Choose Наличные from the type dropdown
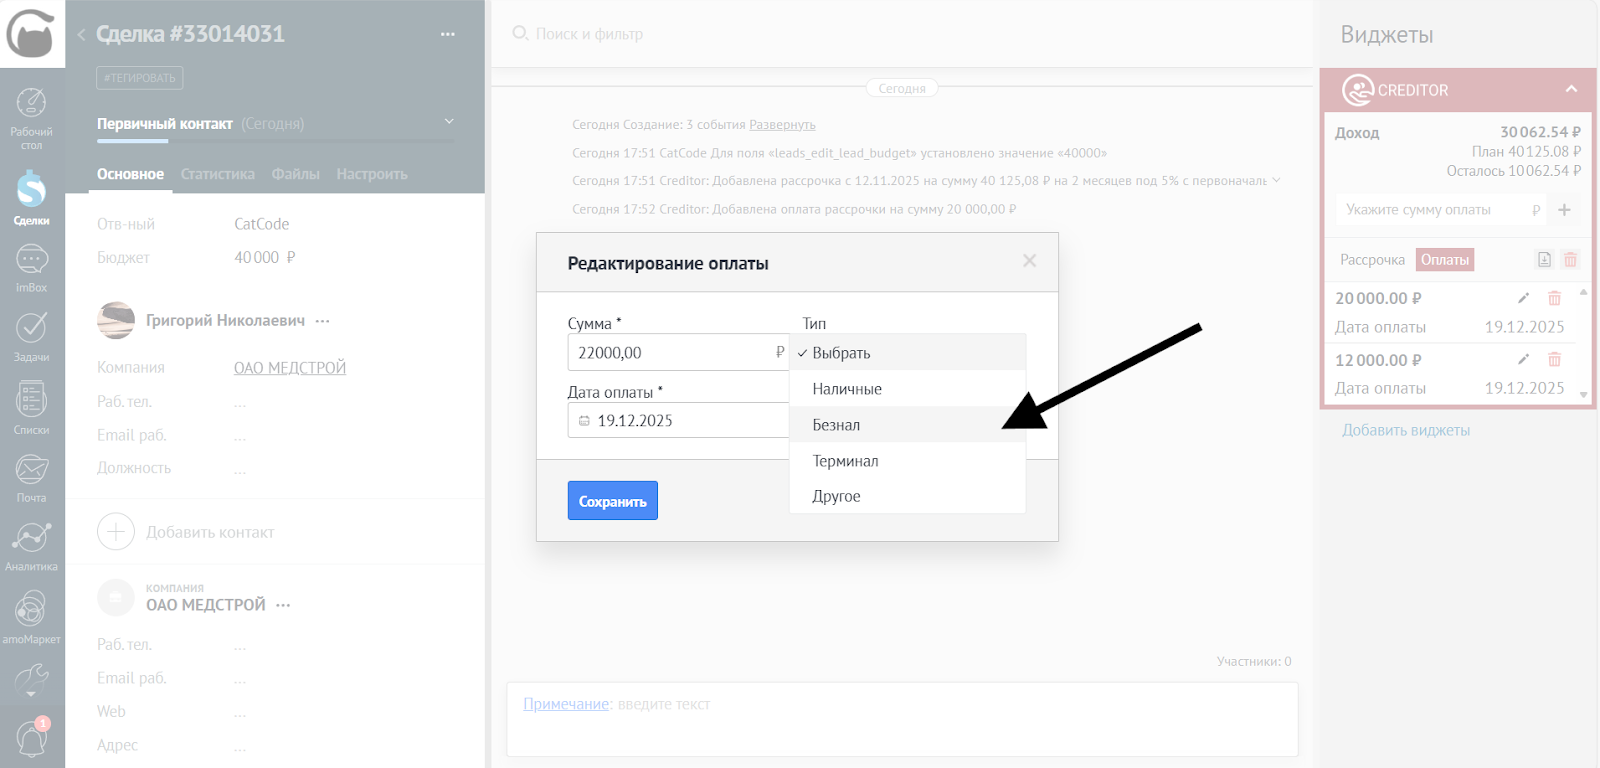1600x768 pixels. (847, 389)
